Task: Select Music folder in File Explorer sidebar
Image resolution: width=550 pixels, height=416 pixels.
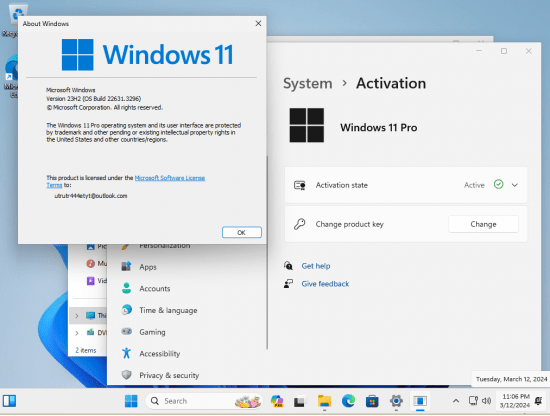Action: (x=96, y=263)
